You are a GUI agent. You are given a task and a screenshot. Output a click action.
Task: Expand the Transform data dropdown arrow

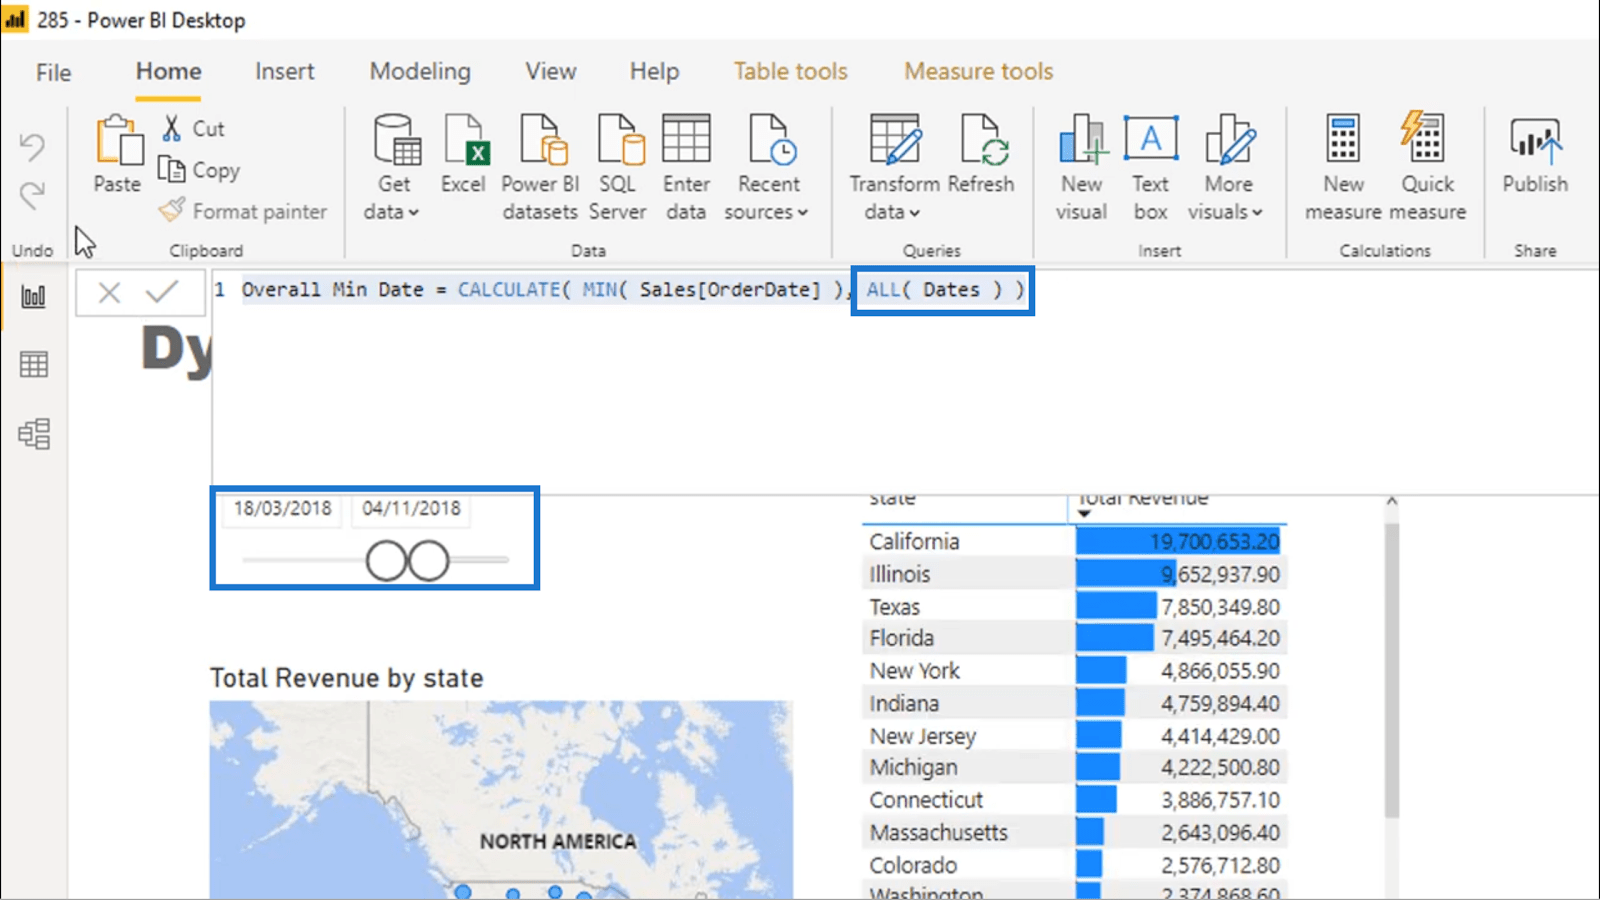[x=915, y=213]
